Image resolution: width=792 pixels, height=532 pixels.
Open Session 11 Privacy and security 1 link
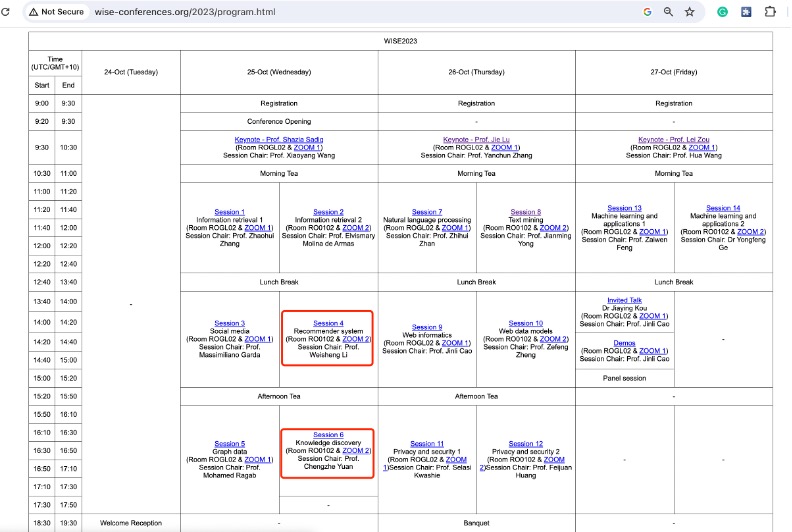(x=427, y=444)
